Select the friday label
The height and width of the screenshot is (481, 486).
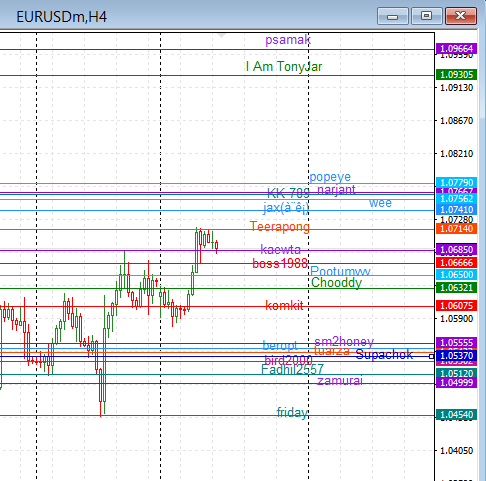click(x=292, y=413)
